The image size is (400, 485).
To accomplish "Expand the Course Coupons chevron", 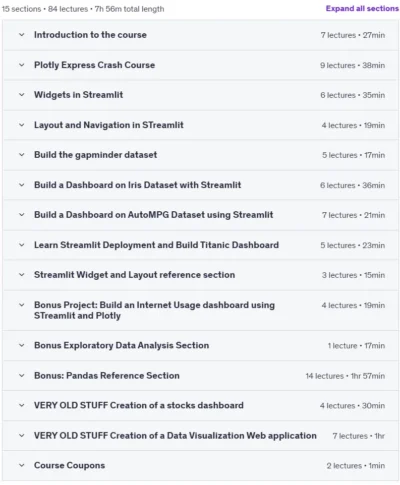I will (x=22, y=465).
